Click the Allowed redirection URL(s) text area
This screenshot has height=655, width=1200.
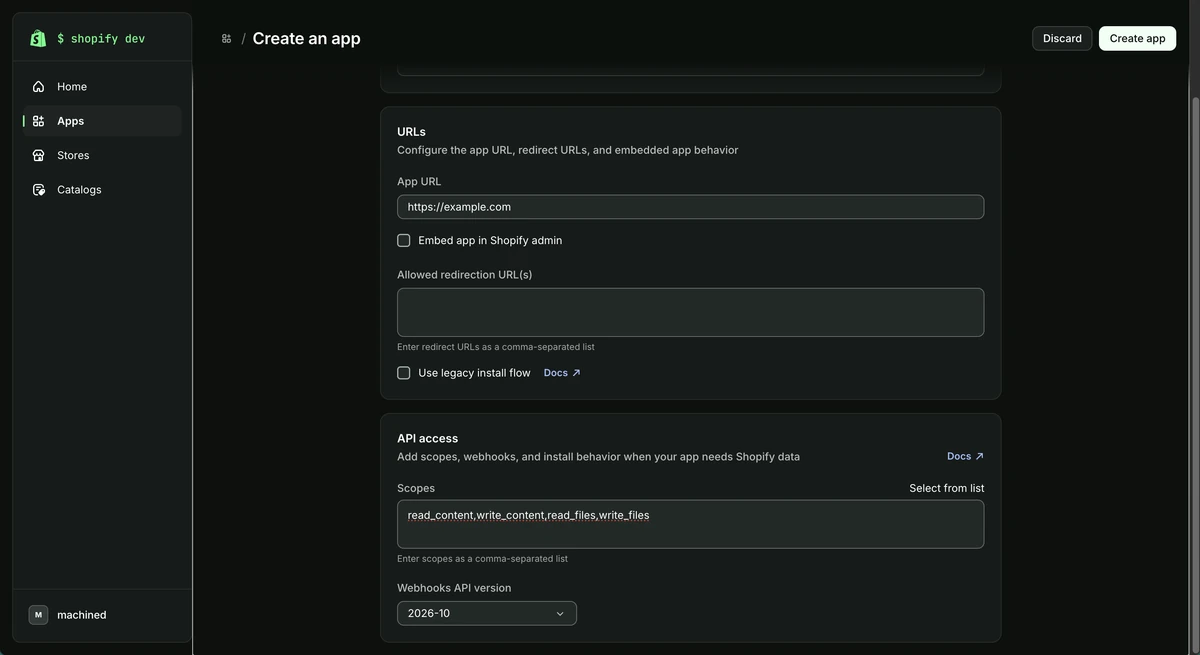(x=690, y=312)
